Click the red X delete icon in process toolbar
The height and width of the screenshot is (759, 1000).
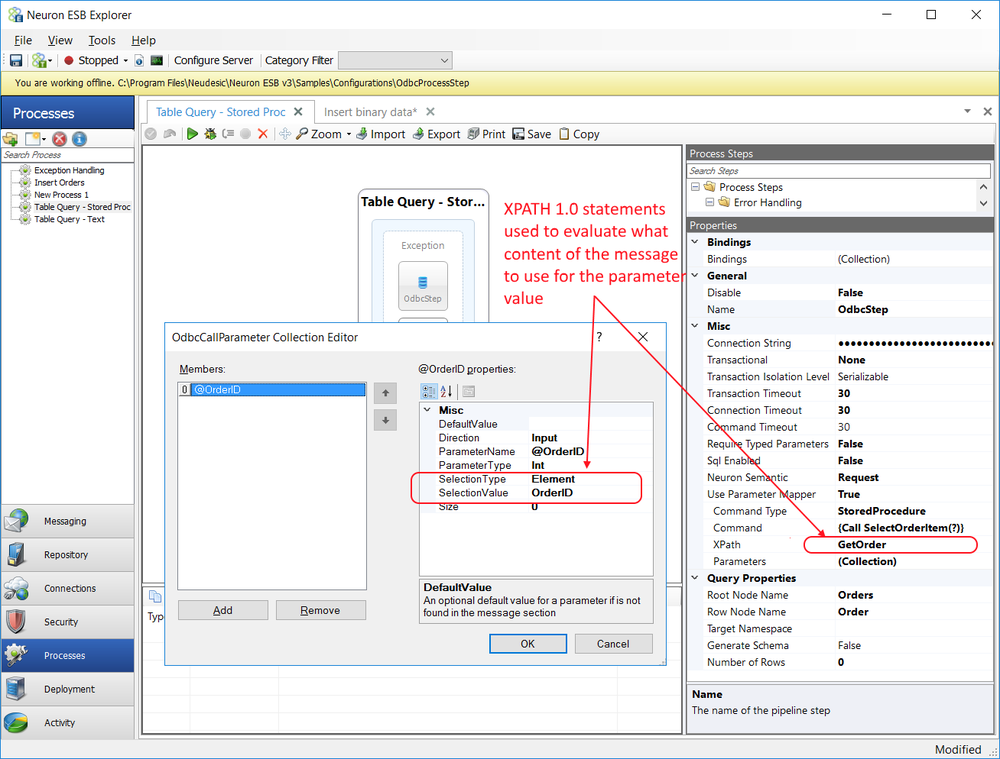(x=263, y=134)
